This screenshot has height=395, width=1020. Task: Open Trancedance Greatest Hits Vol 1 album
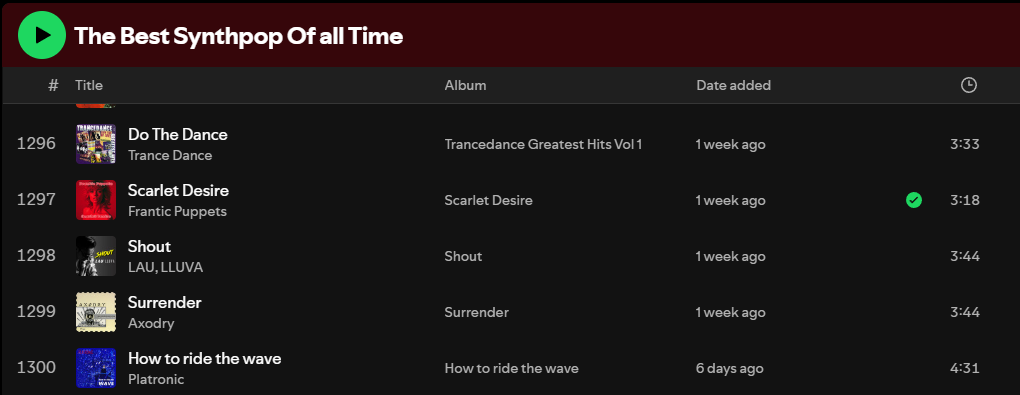pos(543,144)
